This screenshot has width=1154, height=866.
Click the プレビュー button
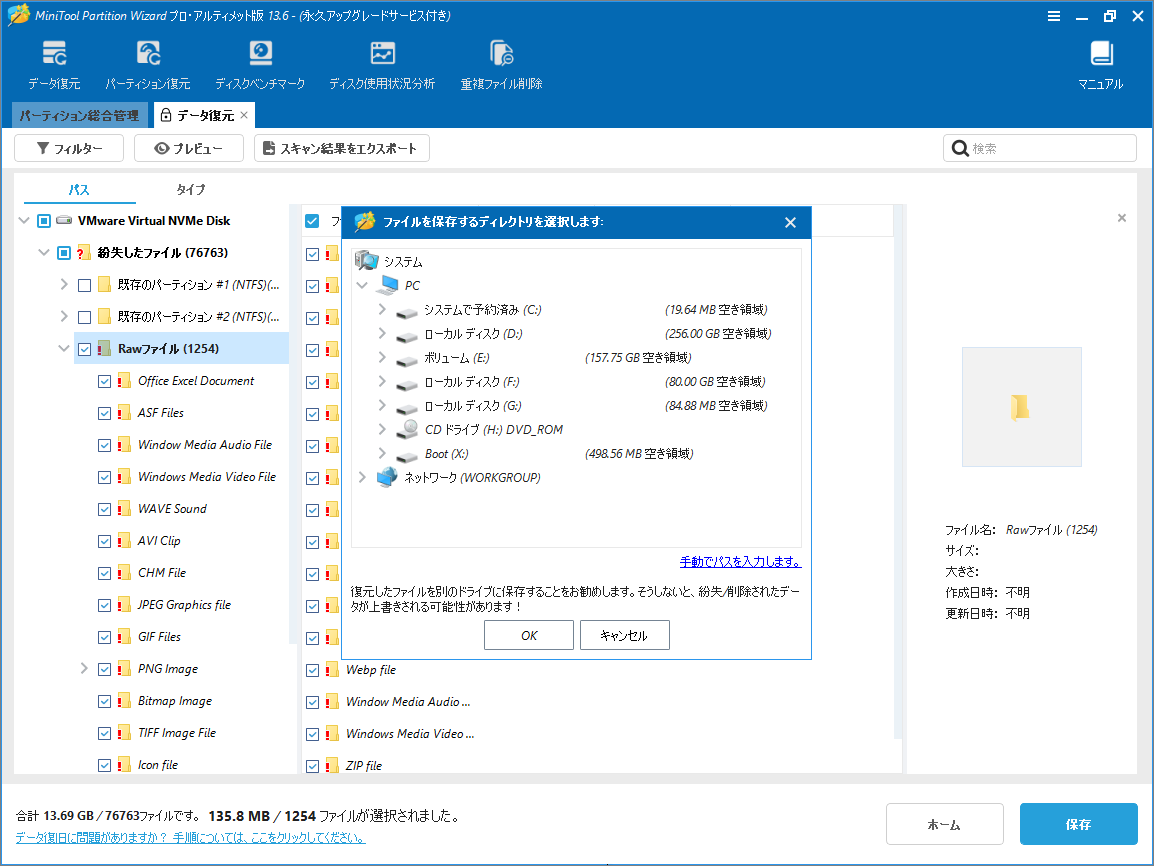point(188,149)
